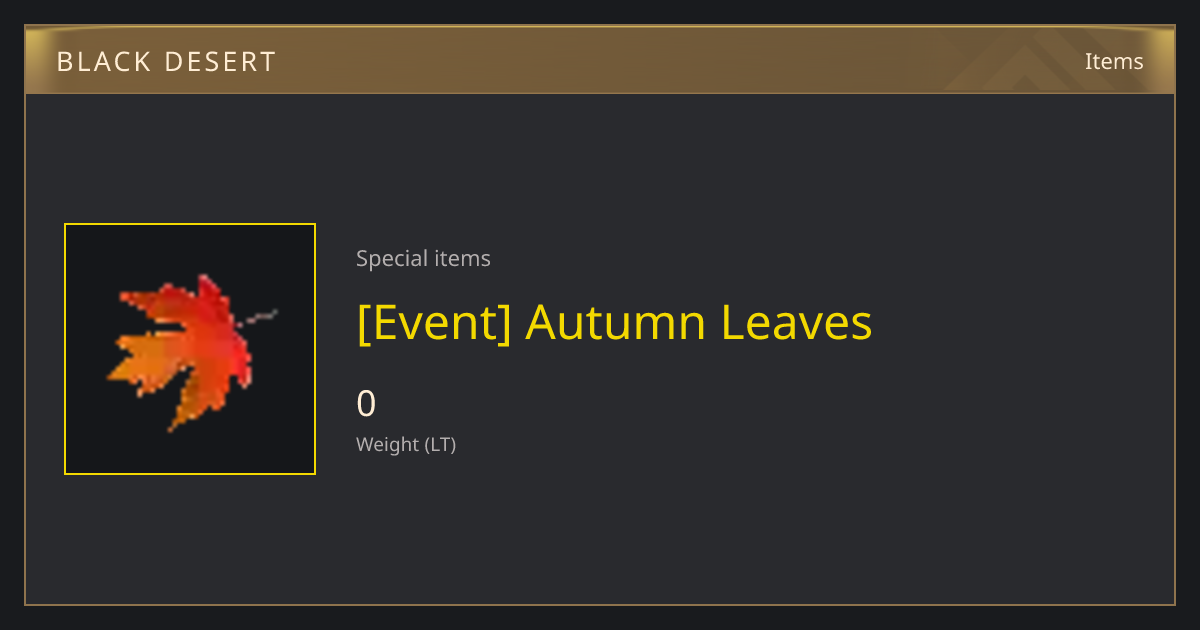Open the BLACK DESERT header title
This screenshot has width=1200, height=630.
[x=166, y=62]
